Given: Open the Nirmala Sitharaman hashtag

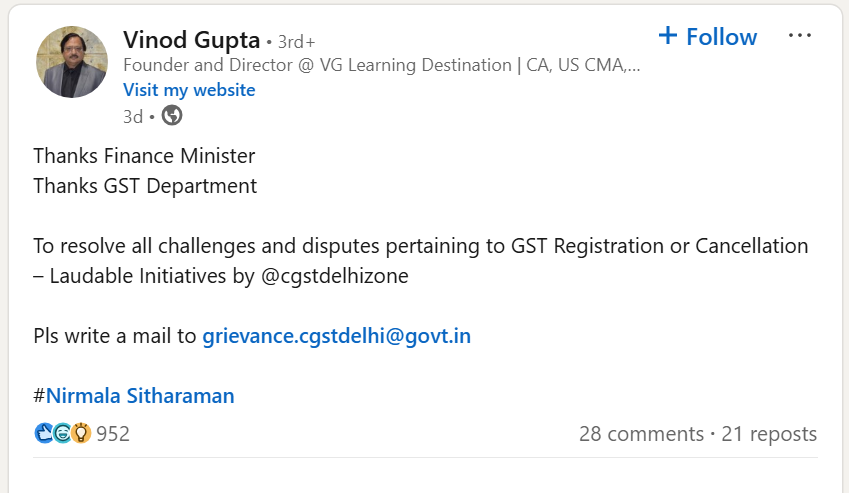Looking at the screenshot, I should 140,396.
